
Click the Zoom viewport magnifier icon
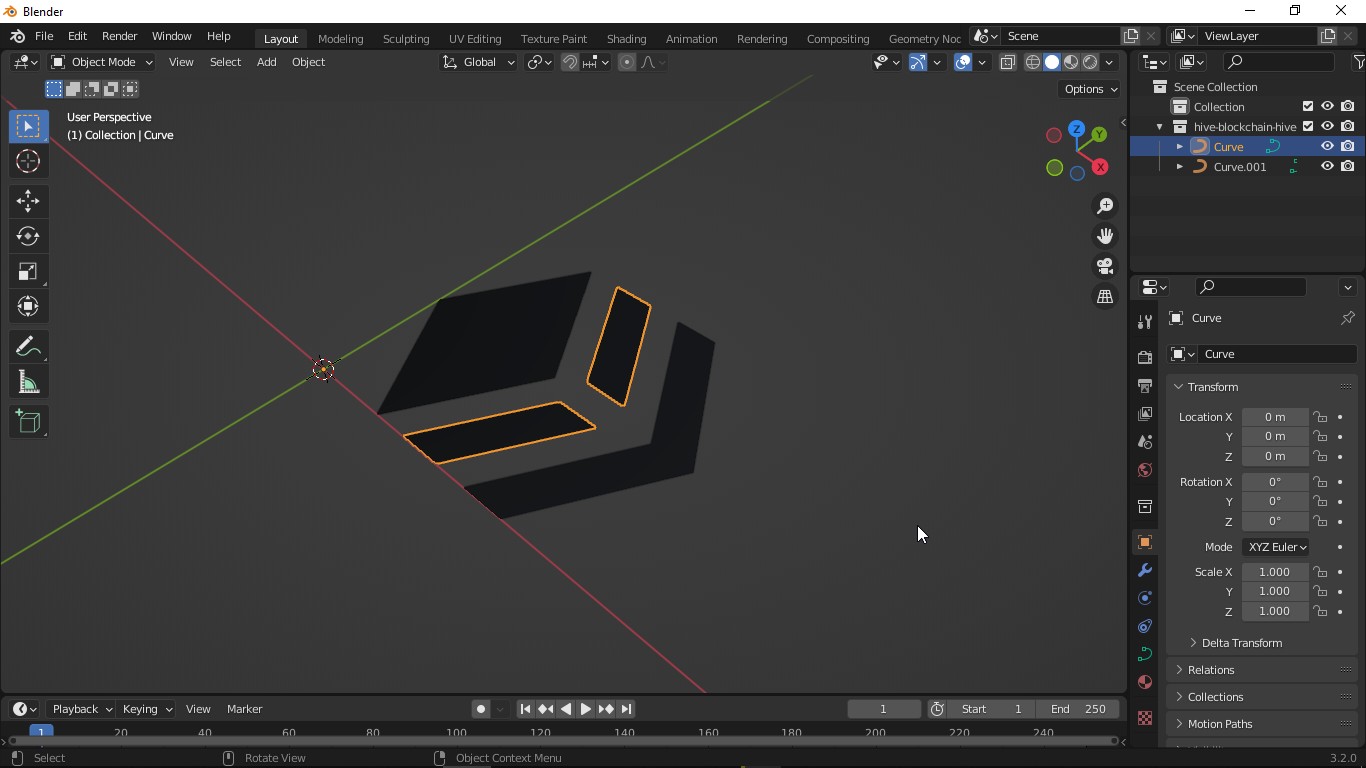(x=1105, y=206)
